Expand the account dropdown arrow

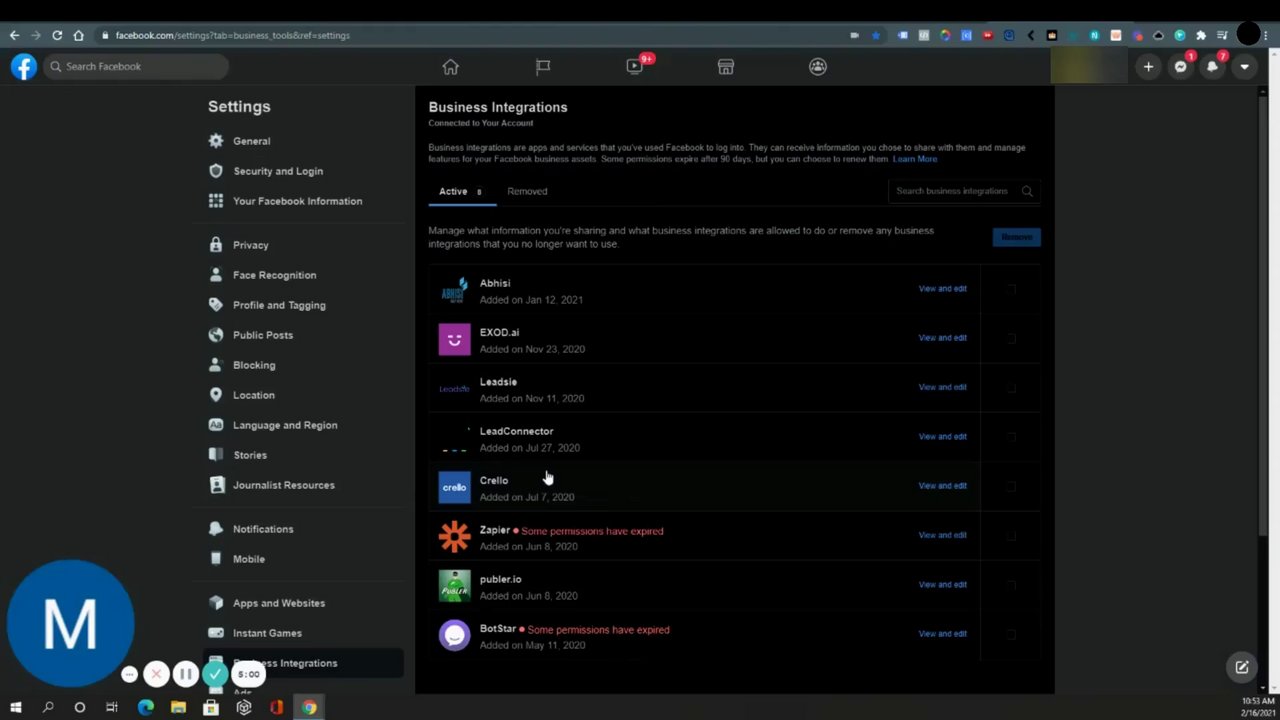(1244, 66)
